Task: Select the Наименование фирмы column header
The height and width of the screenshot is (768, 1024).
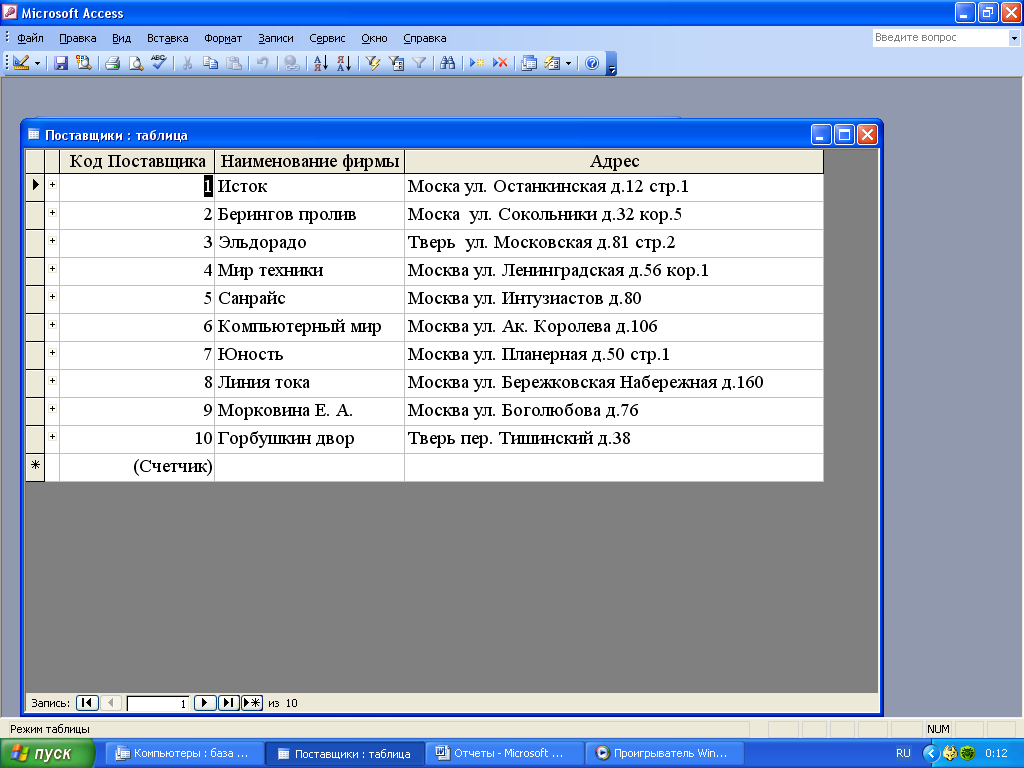Action: (310, 161)
